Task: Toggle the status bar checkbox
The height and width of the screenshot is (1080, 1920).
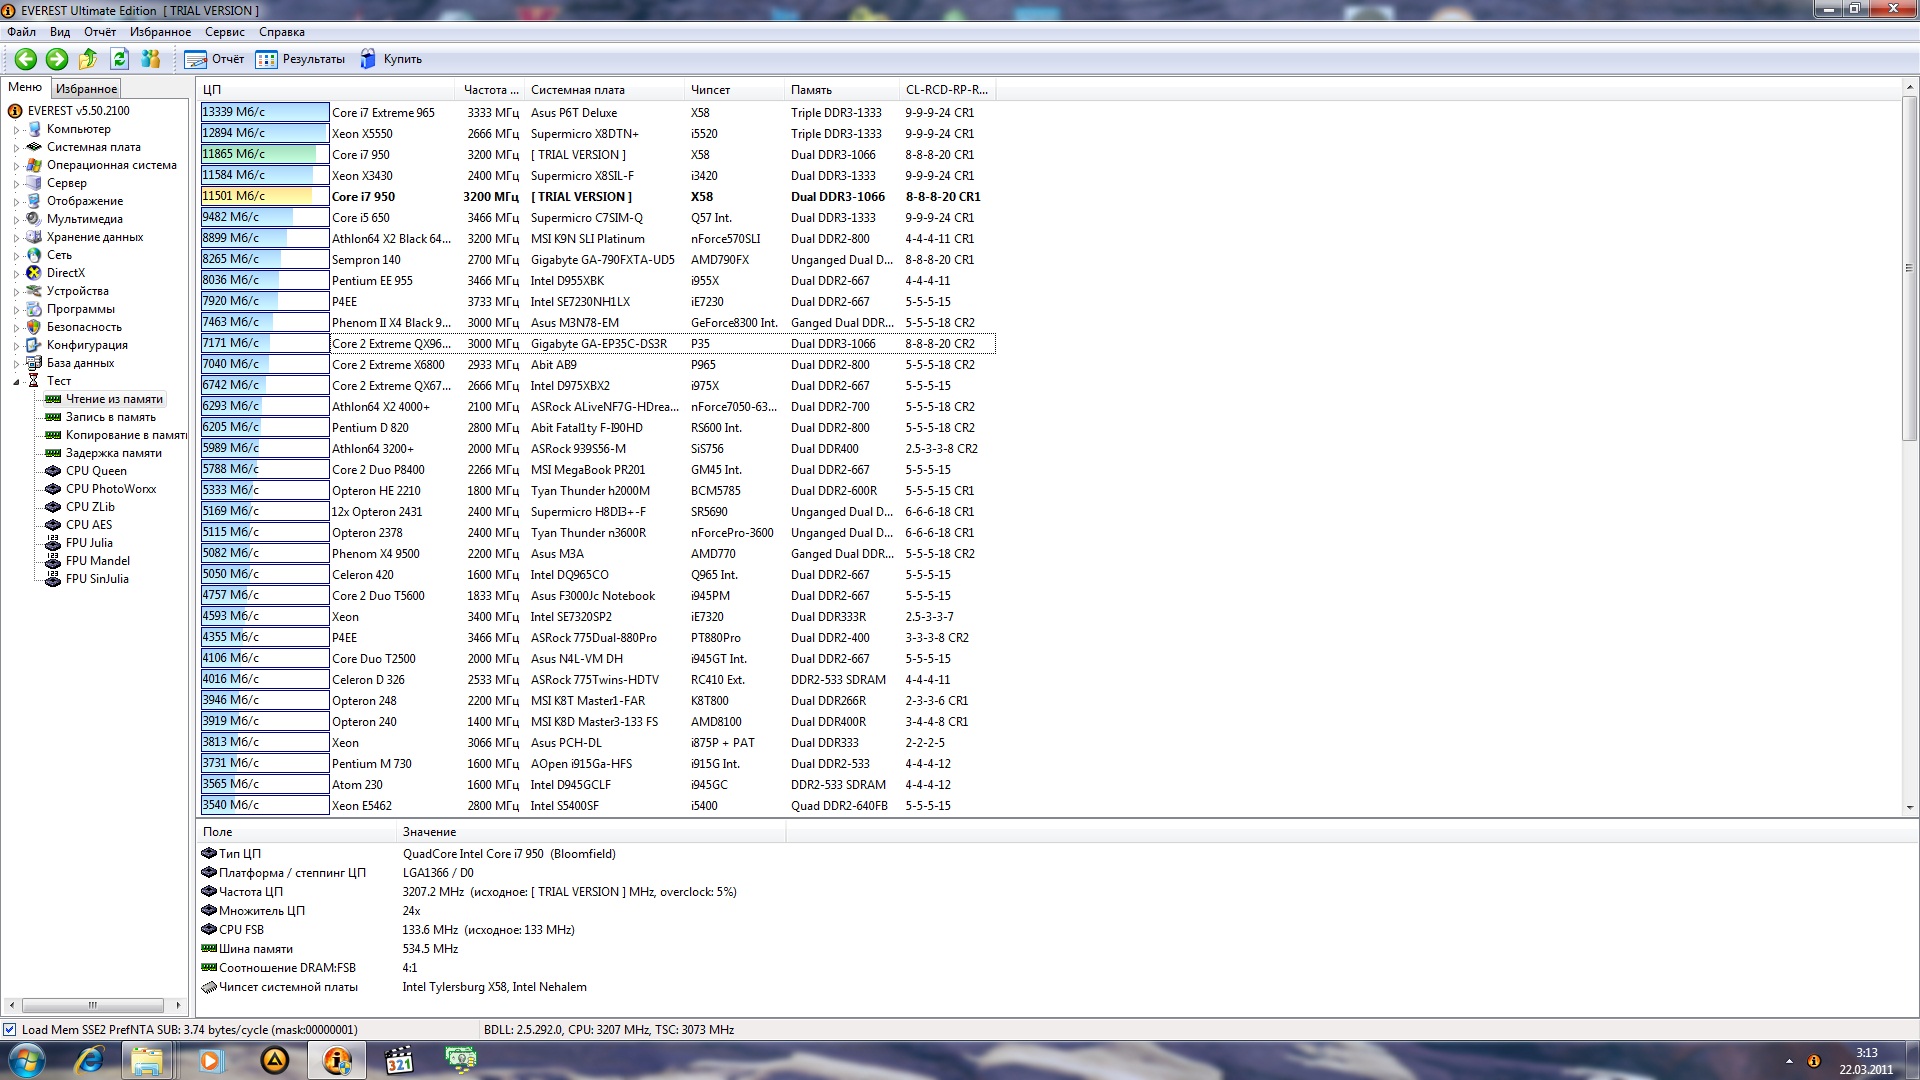Action: 10,1030
